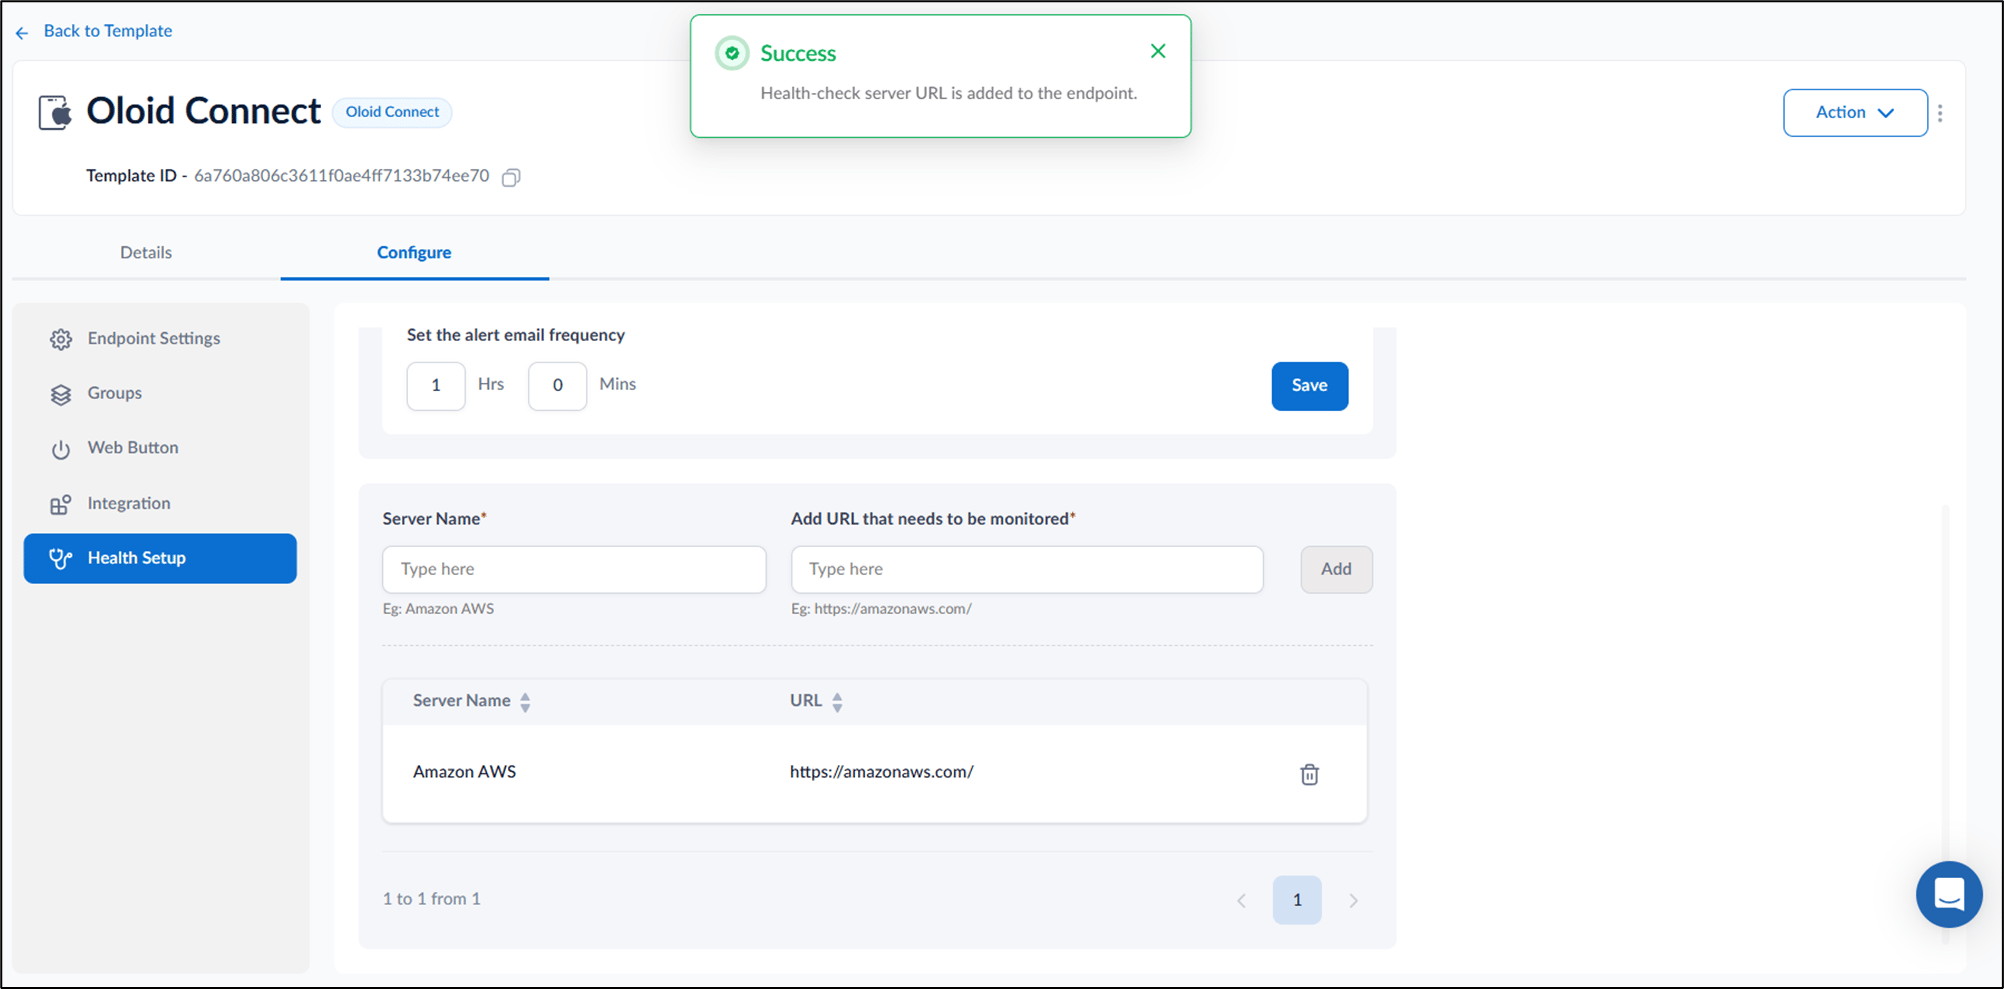Switch to the Details tab
Viewport: 2004px width, 989px height.
(146, 252)
